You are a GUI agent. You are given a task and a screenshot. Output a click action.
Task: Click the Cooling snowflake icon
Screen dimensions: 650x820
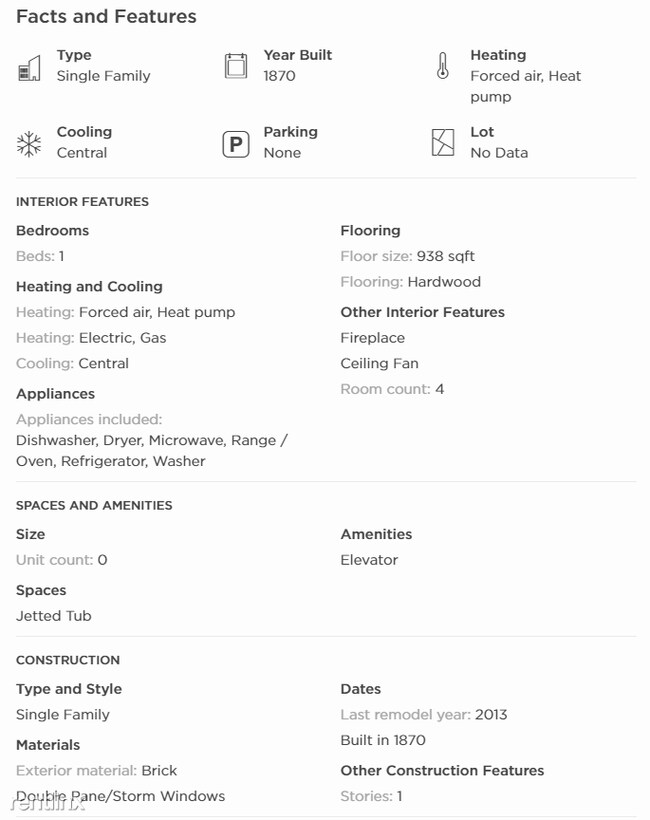coord(29,144)
